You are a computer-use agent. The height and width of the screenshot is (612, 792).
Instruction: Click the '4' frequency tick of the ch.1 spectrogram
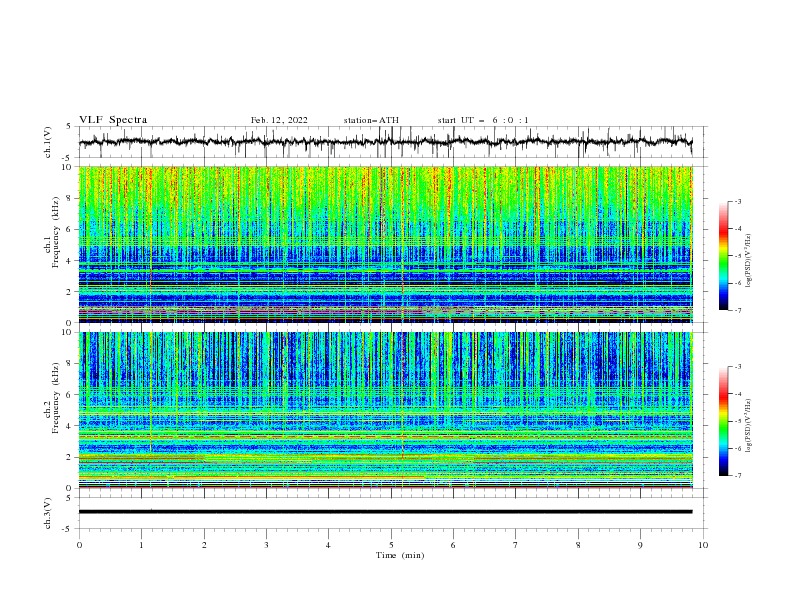(x=70, y=261)
